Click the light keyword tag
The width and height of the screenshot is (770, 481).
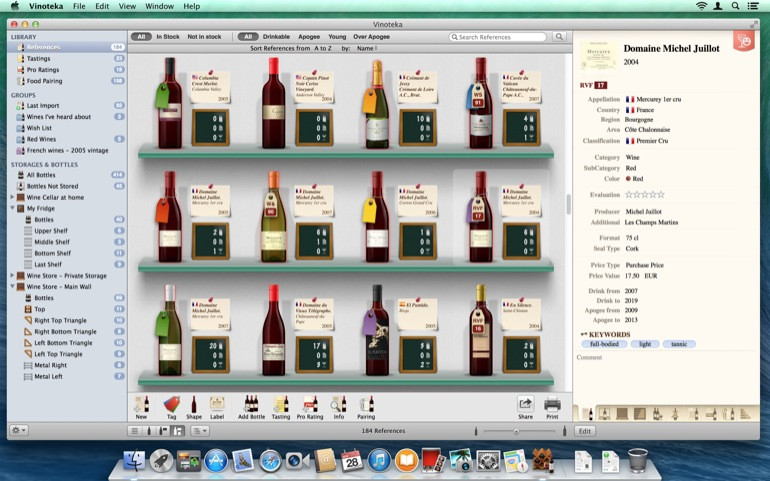(645, 344)
